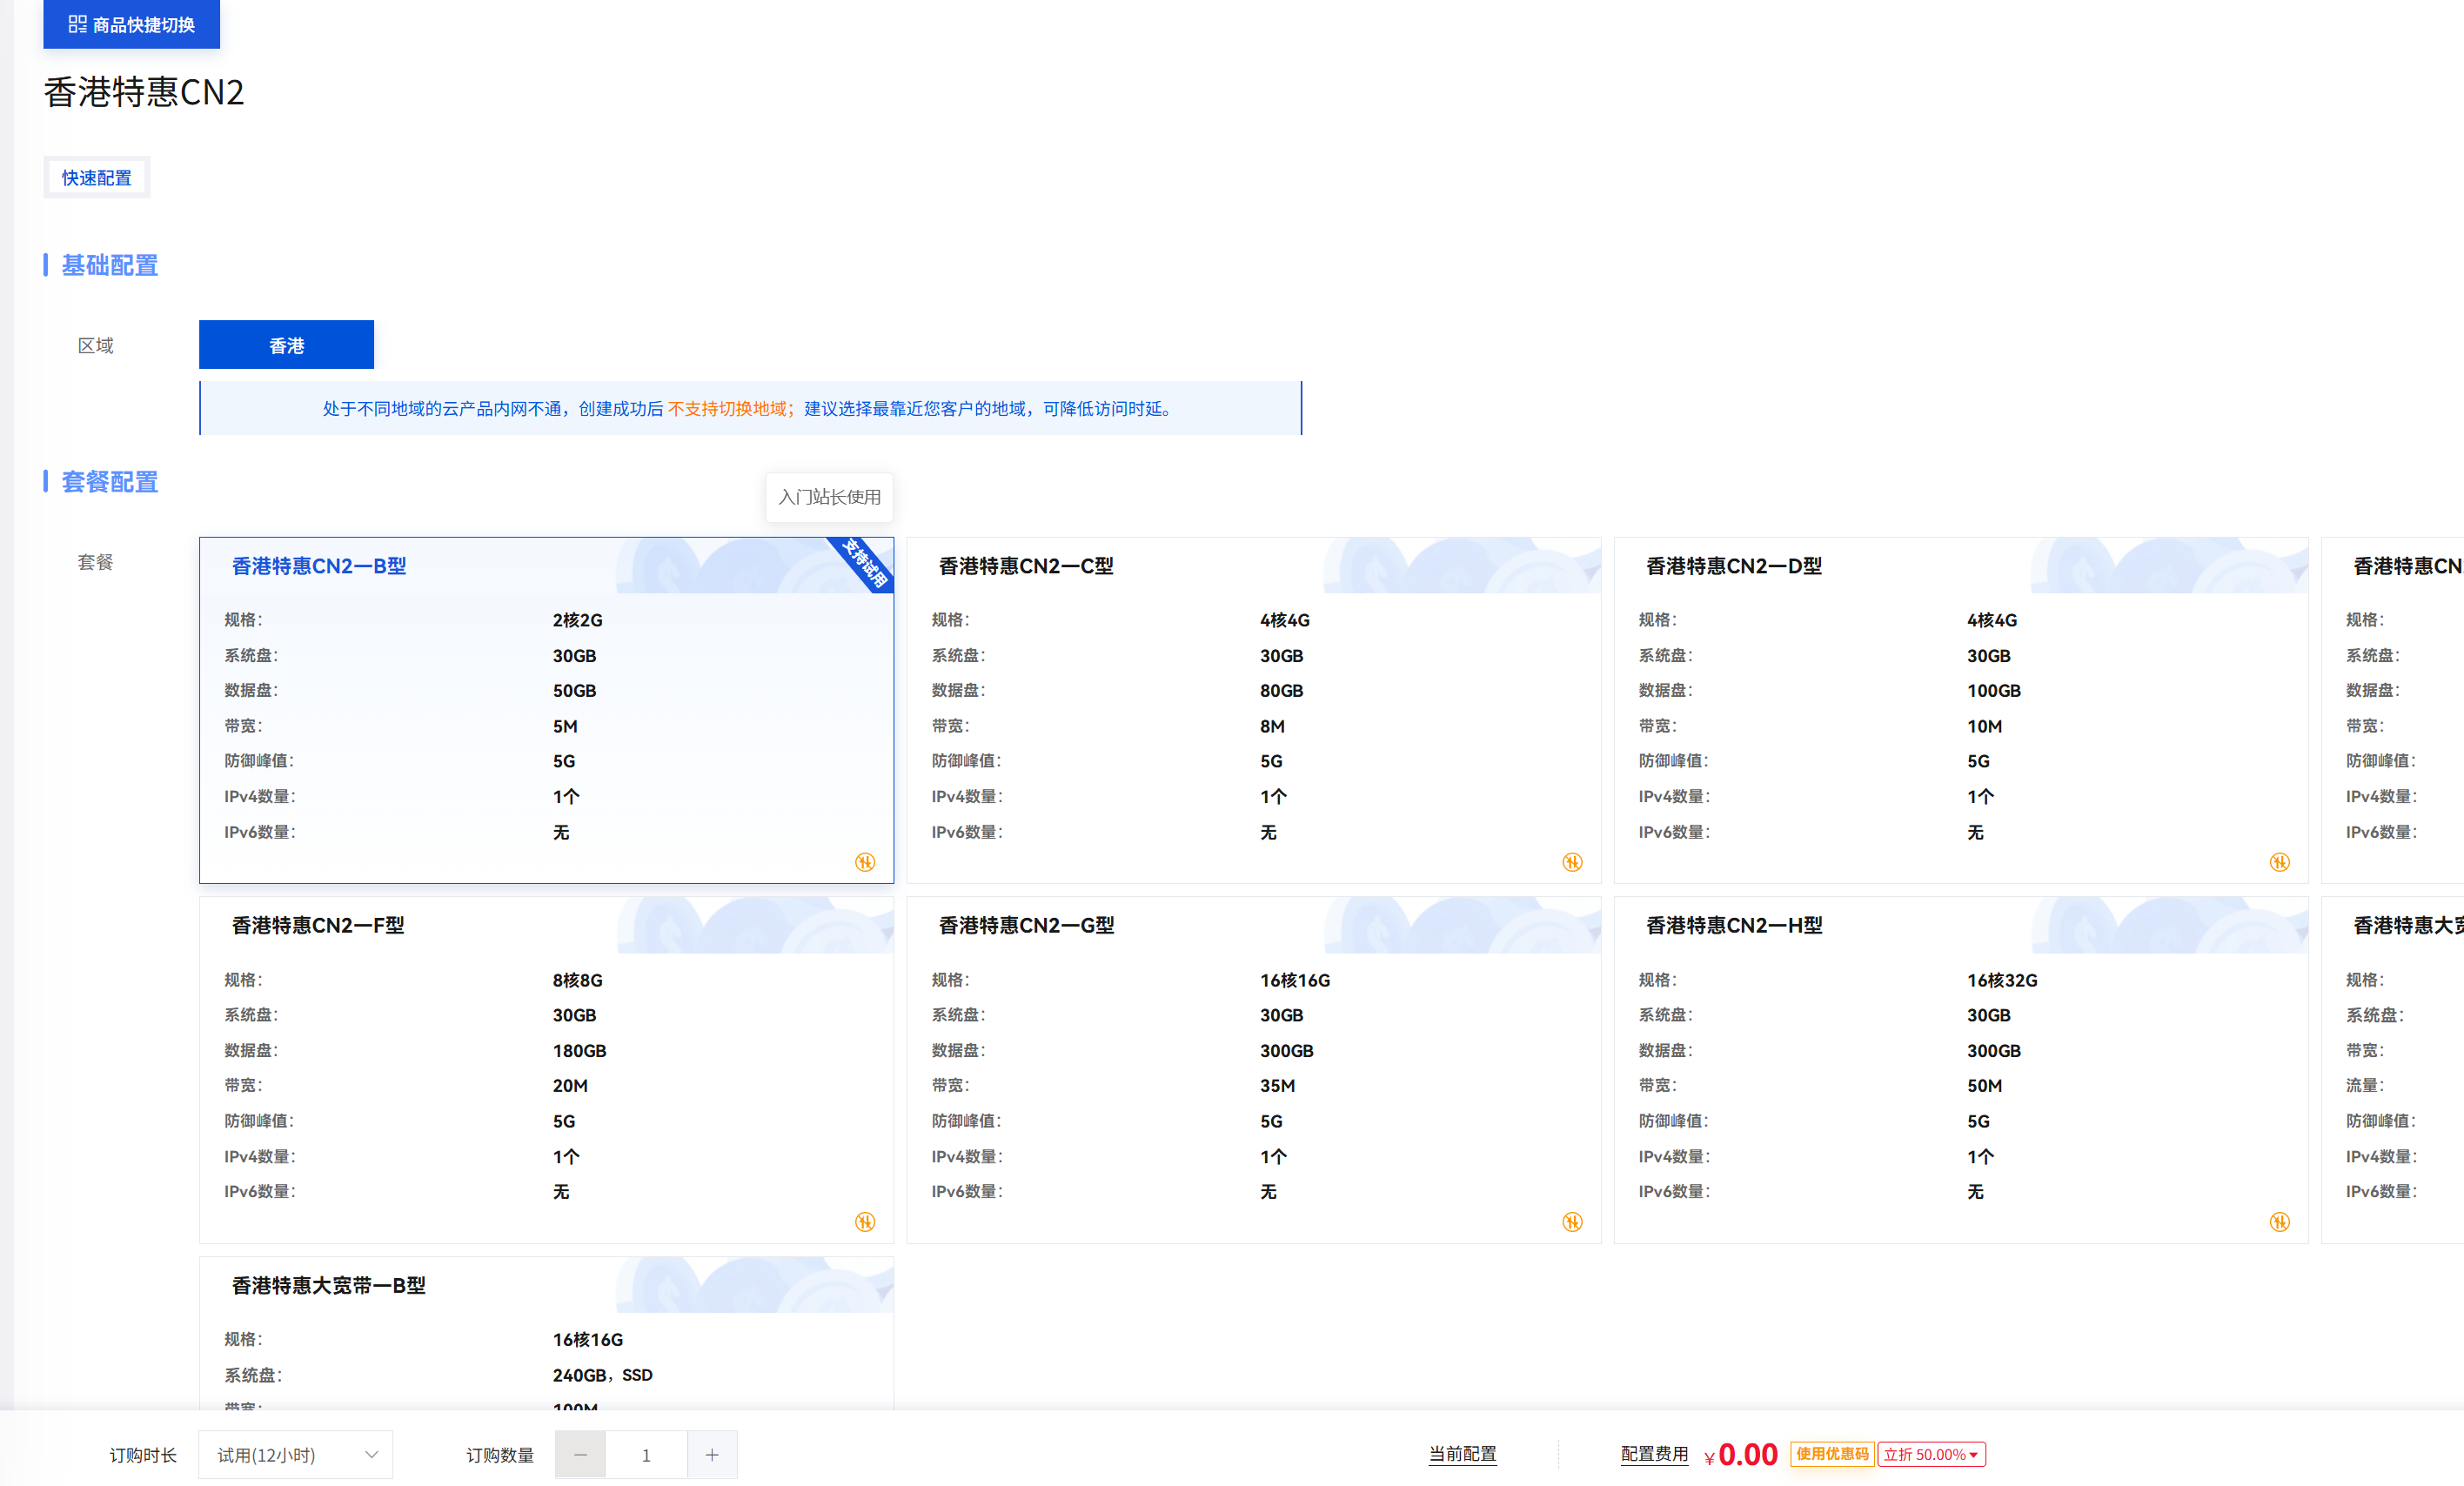
Task: Select the 香港特惠CN2—F型 package title
Action: pyautogui.click(x=318, y=925)
